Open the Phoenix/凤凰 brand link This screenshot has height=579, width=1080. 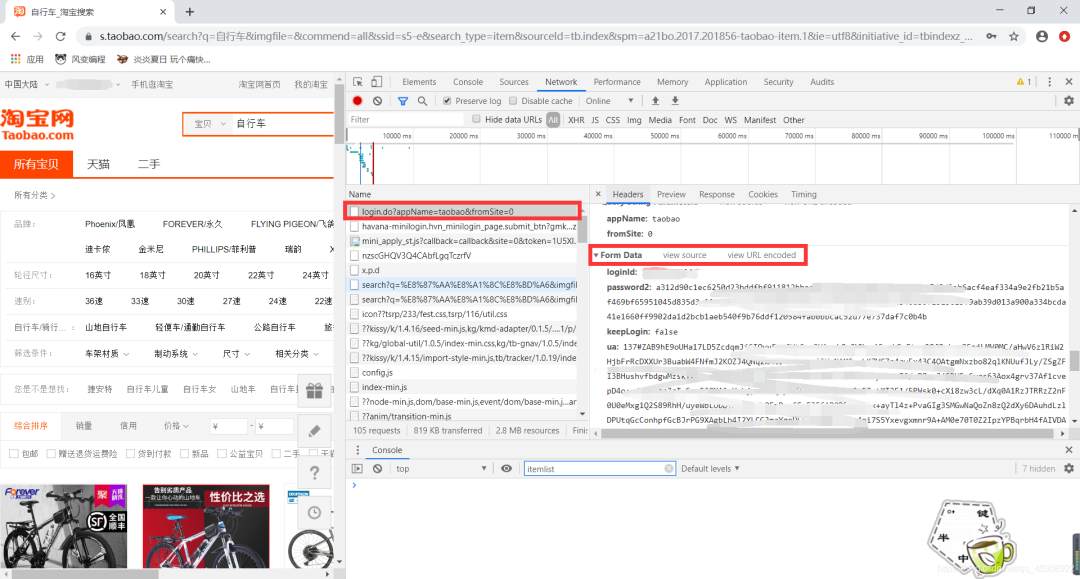[110, 224]
